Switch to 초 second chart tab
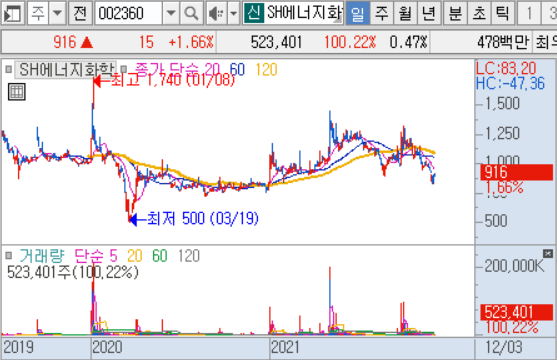Image resolution: width=557 pixels, height=360 pixels. click(x=479, y=14)
